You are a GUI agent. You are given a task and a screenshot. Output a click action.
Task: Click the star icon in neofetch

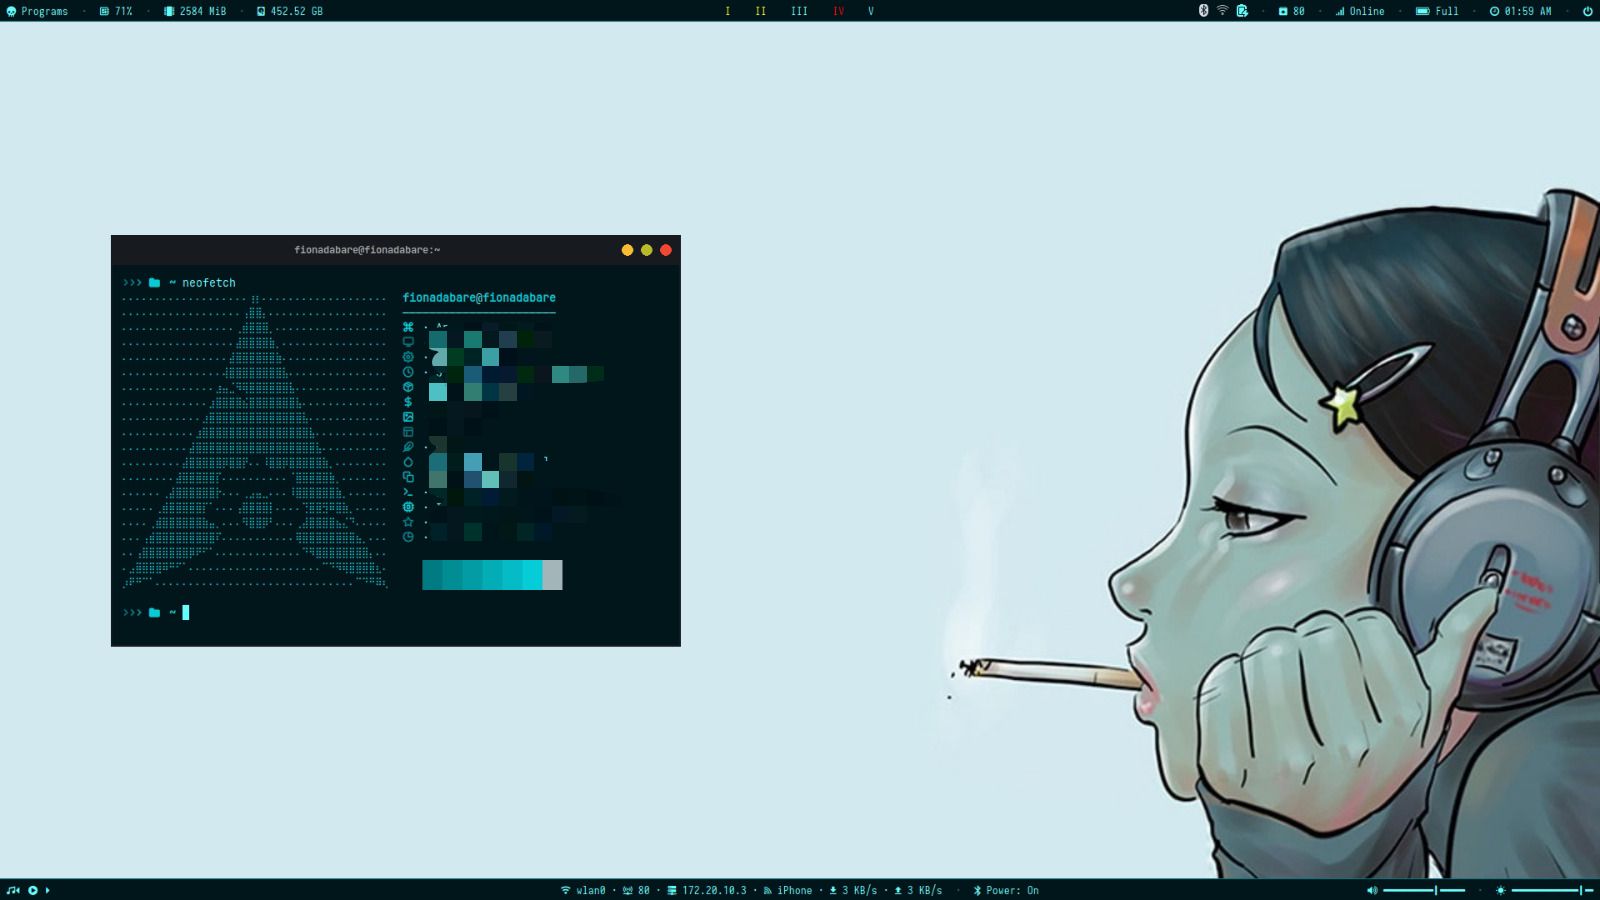[x=408, y=522]
